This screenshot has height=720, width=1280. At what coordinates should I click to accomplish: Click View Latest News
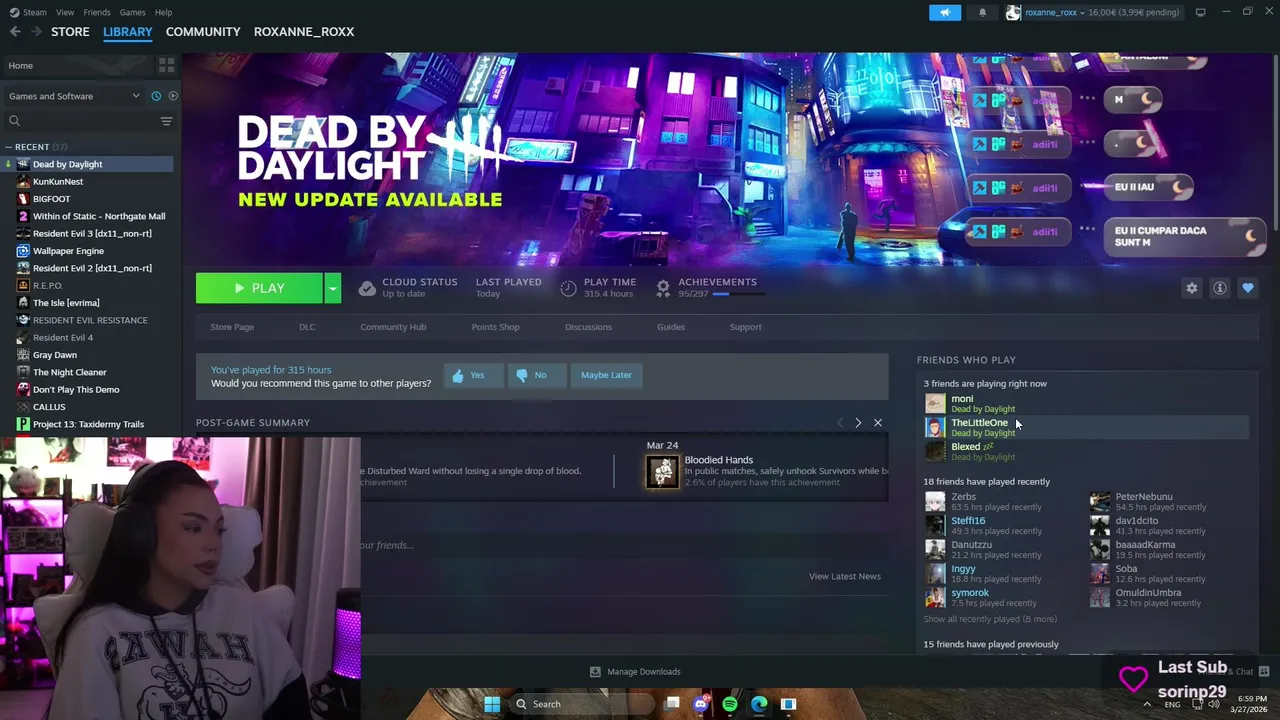845,576
